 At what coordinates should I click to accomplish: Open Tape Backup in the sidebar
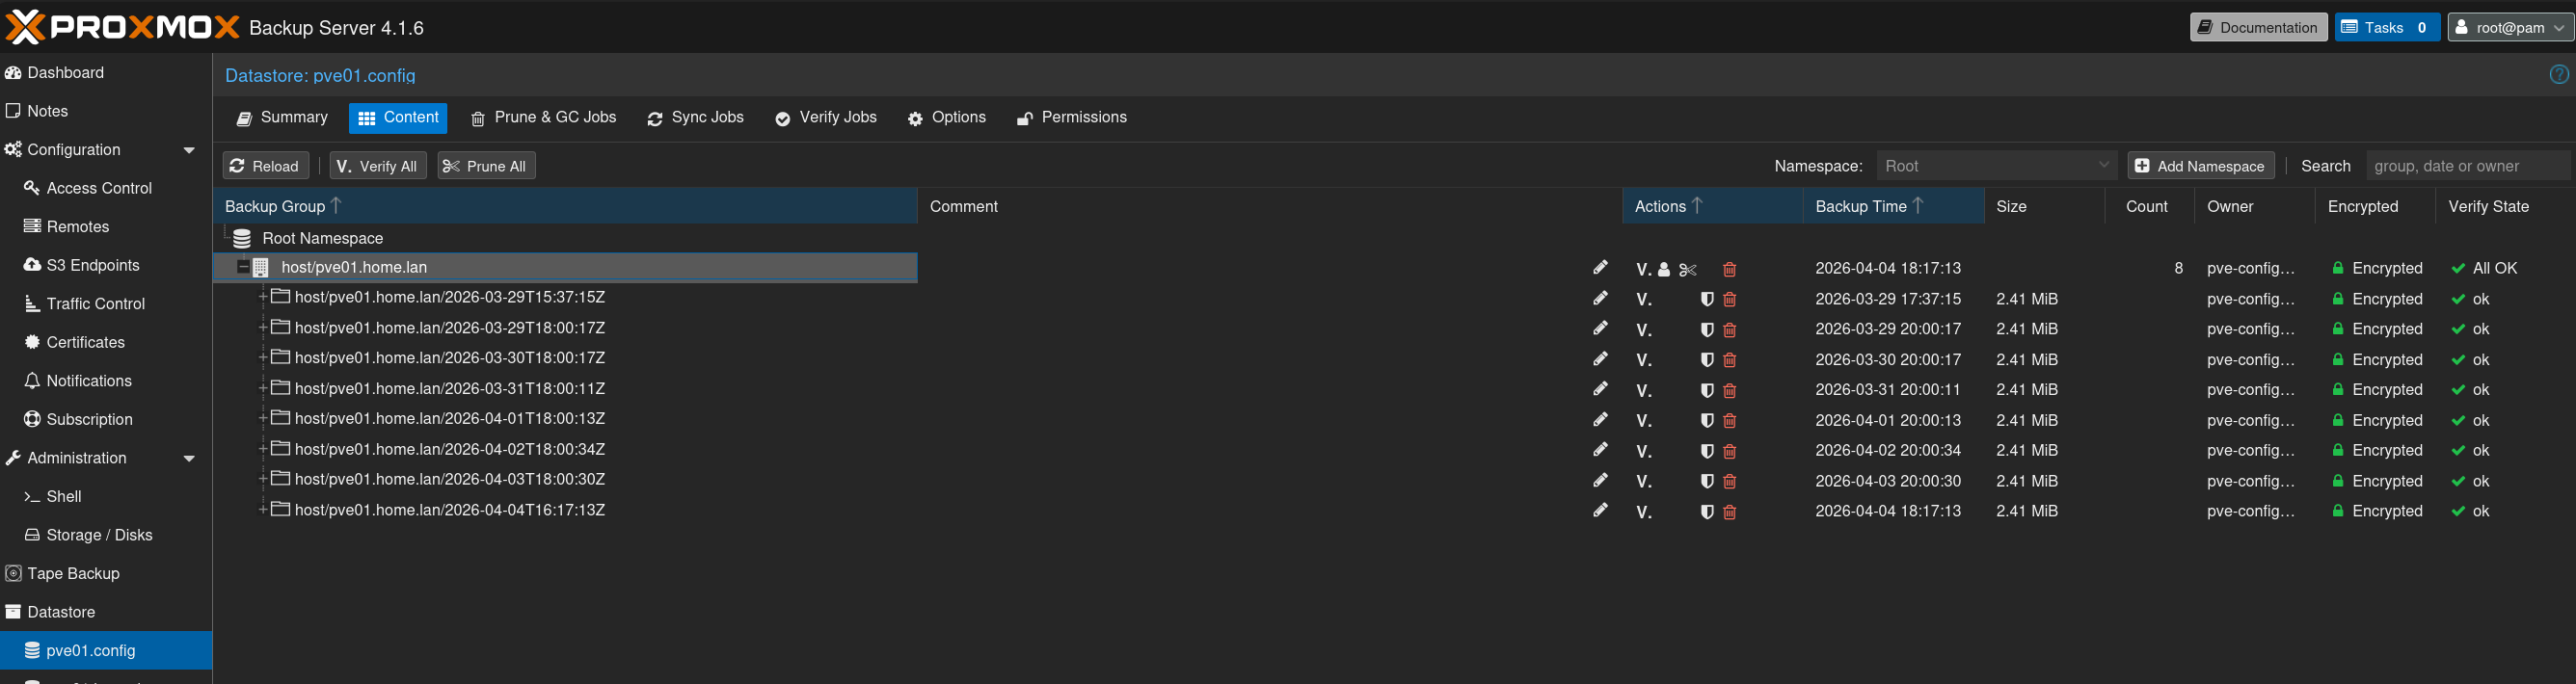pos(106,574)
